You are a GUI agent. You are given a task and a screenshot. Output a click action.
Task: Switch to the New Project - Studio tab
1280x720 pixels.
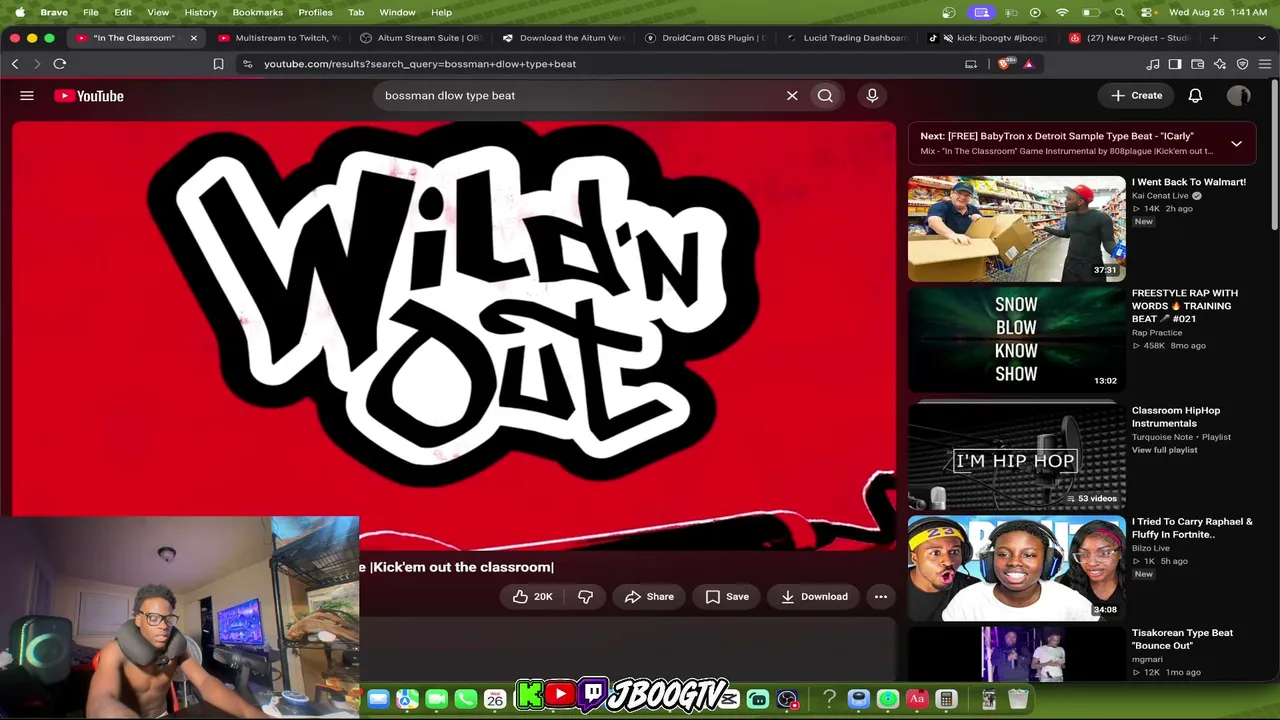1132,38
